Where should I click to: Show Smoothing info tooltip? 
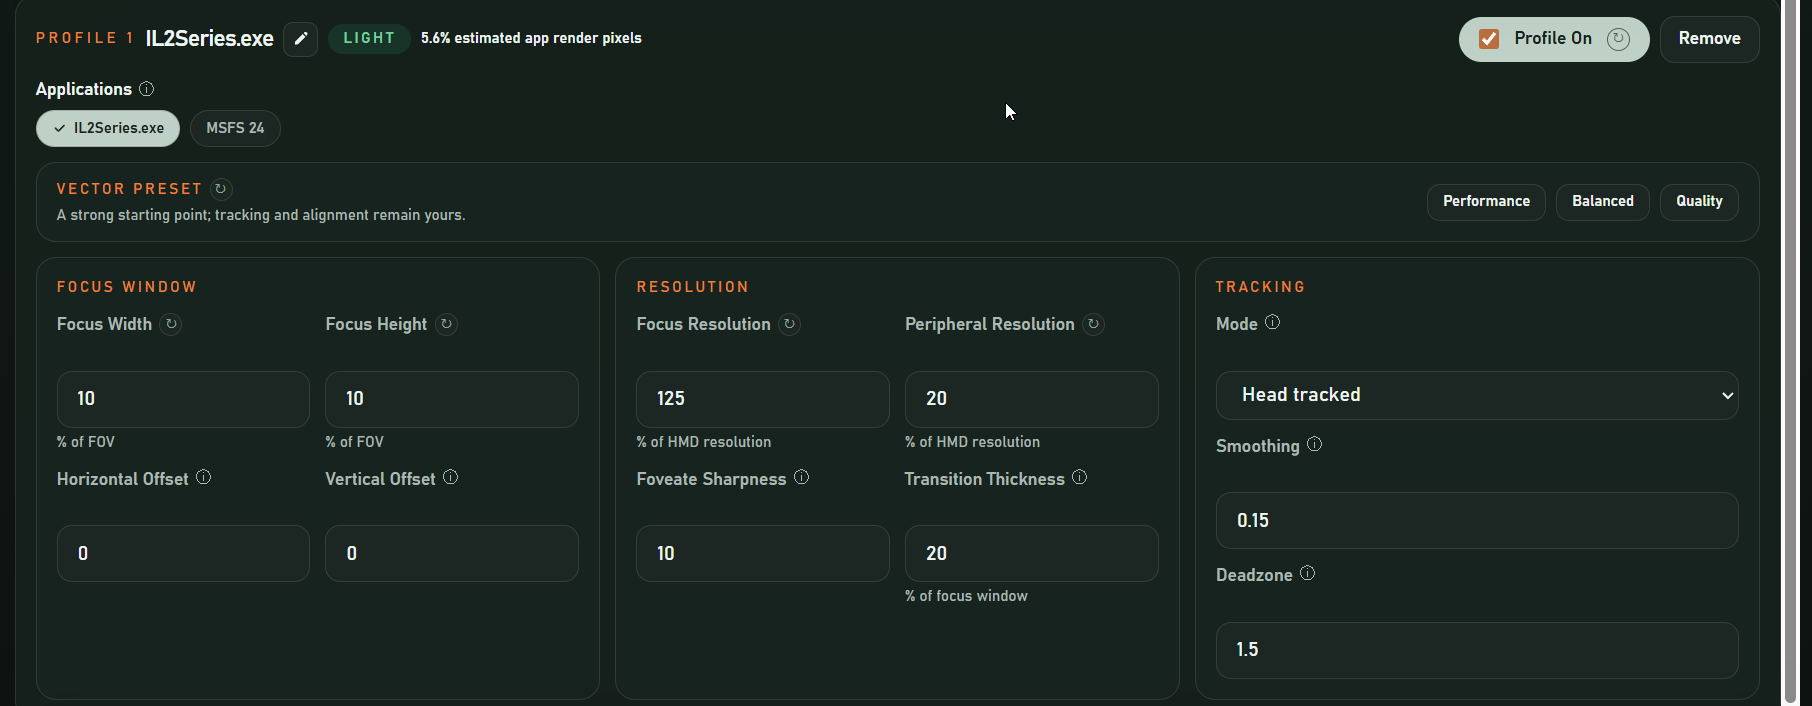(1315, 444)
